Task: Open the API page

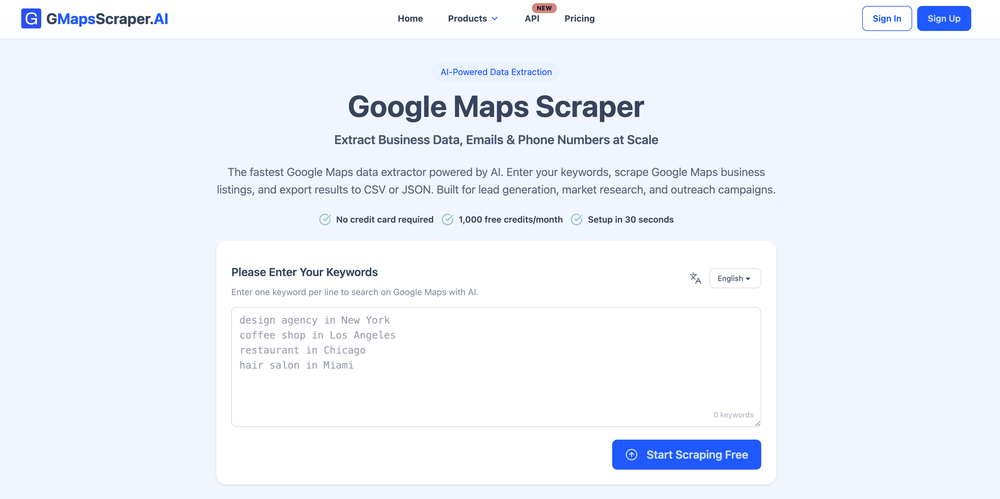Action: [532, 19]
